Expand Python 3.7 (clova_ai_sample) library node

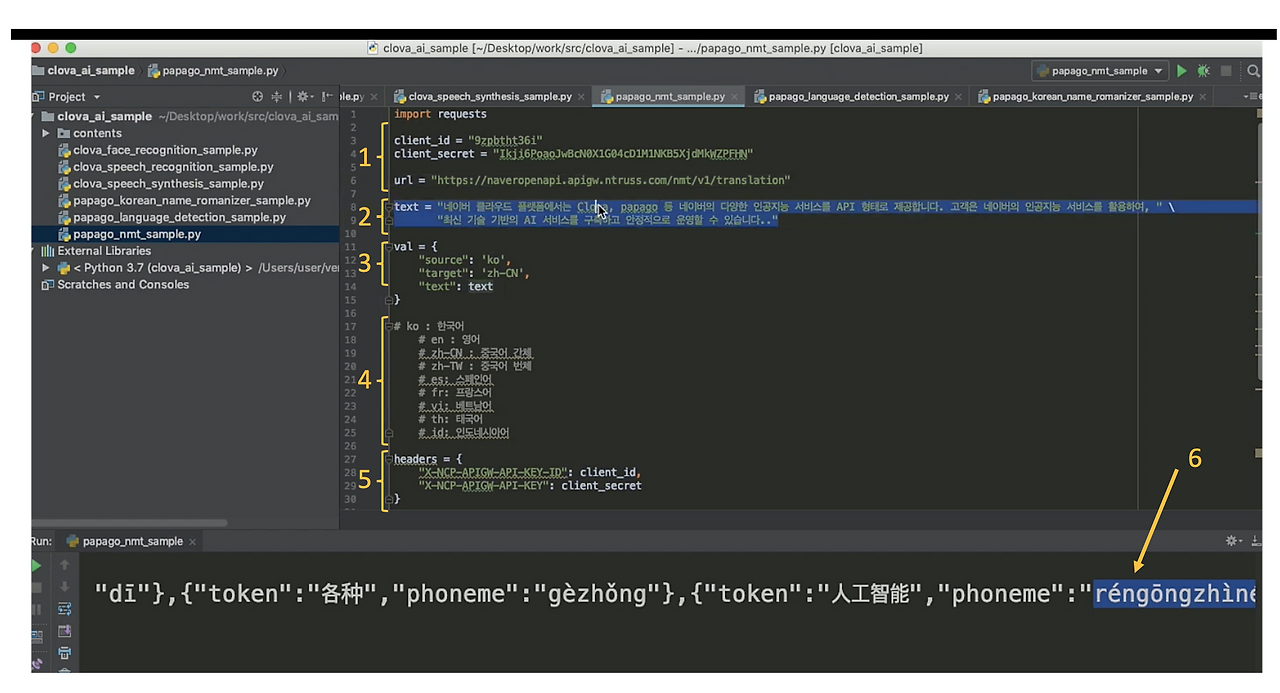pos(46,268)
